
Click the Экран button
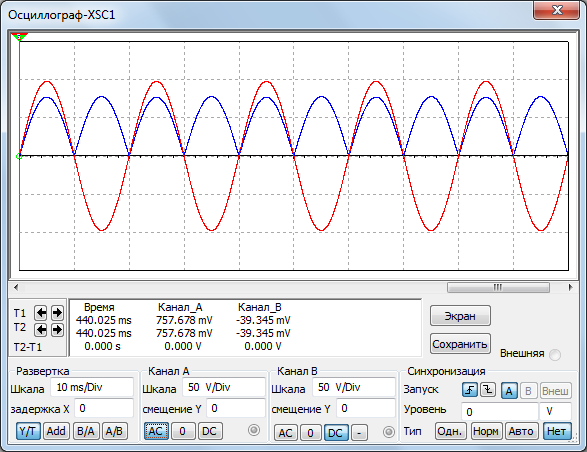pos(460,316)
